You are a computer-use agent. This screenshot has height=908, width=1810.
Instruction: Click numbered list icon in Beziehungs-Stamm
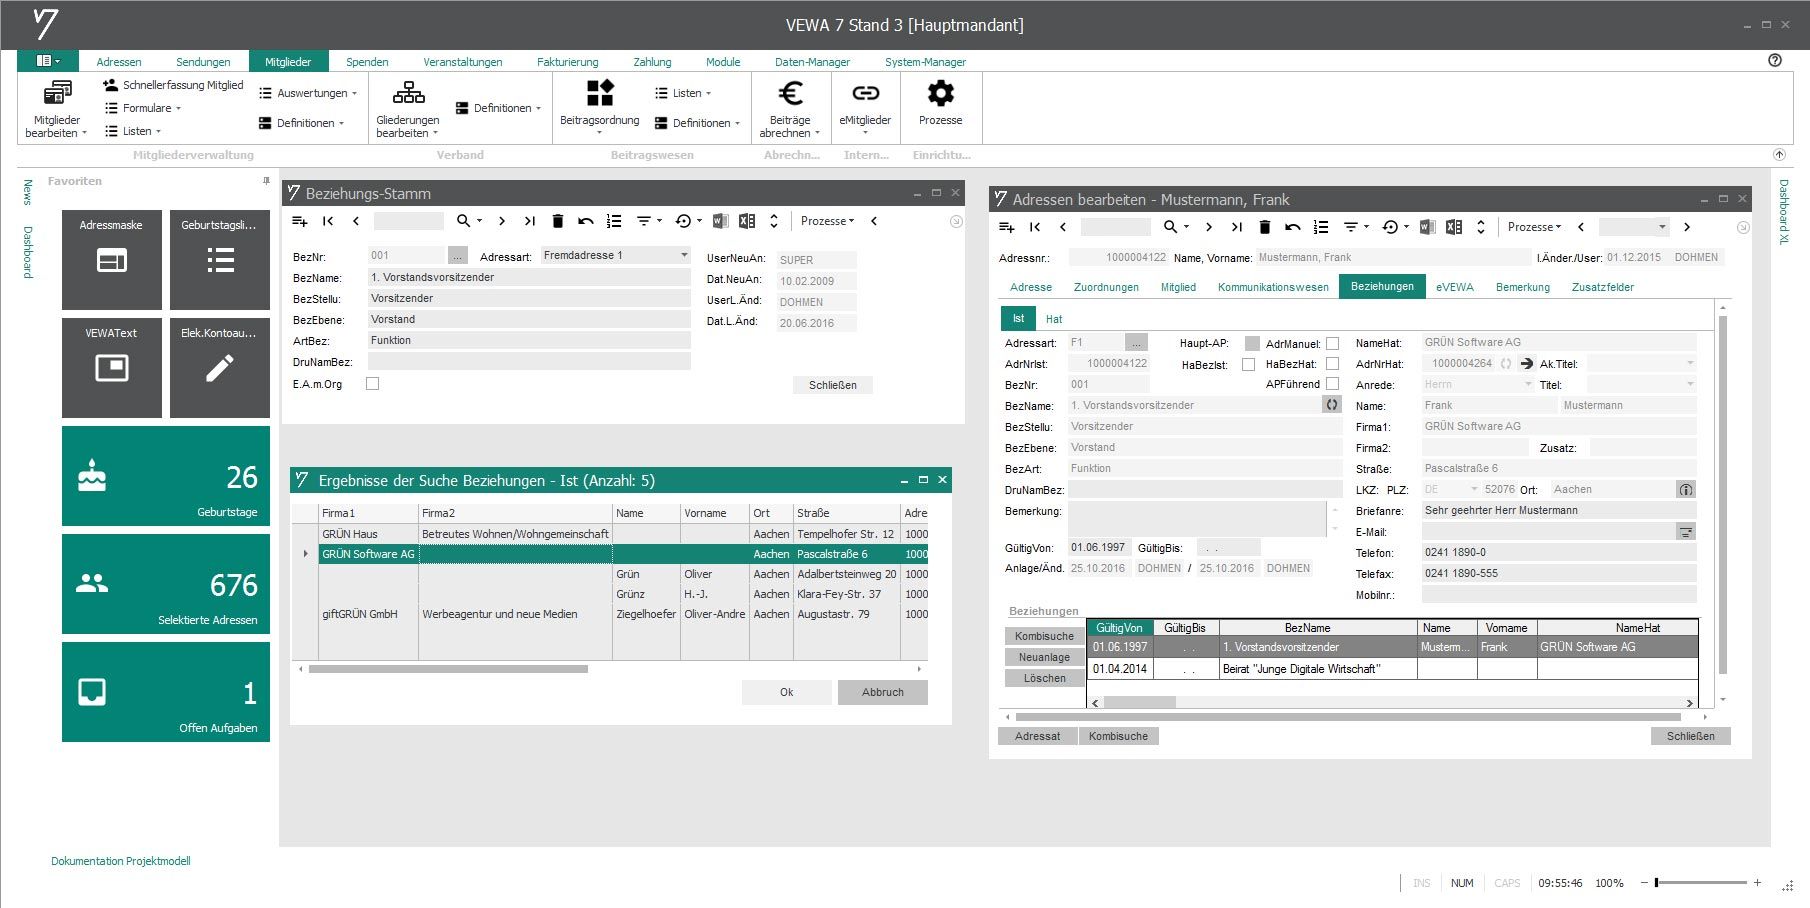614,221
